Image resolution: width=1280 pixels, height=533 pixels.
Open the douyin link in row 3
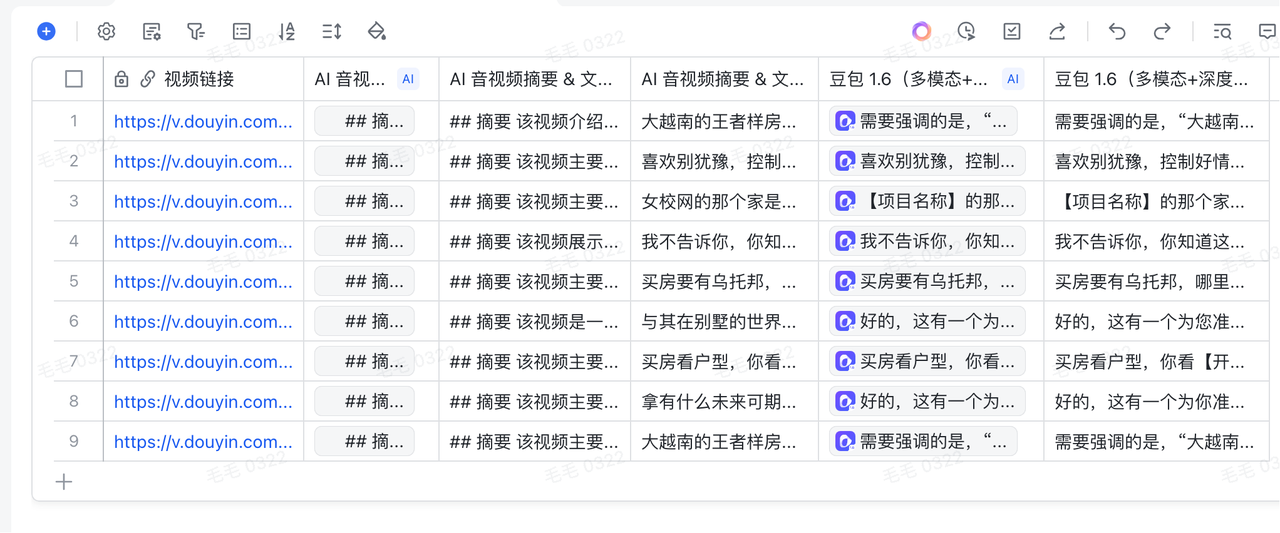[x=203, y=201]
